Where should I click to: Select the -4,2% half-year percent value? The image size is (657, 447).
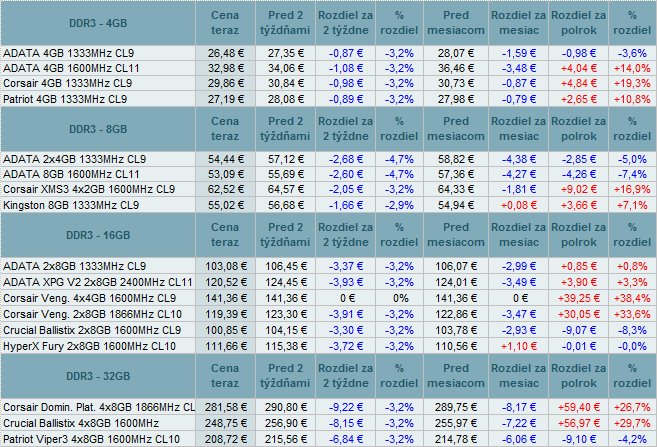tap(632, 439)
